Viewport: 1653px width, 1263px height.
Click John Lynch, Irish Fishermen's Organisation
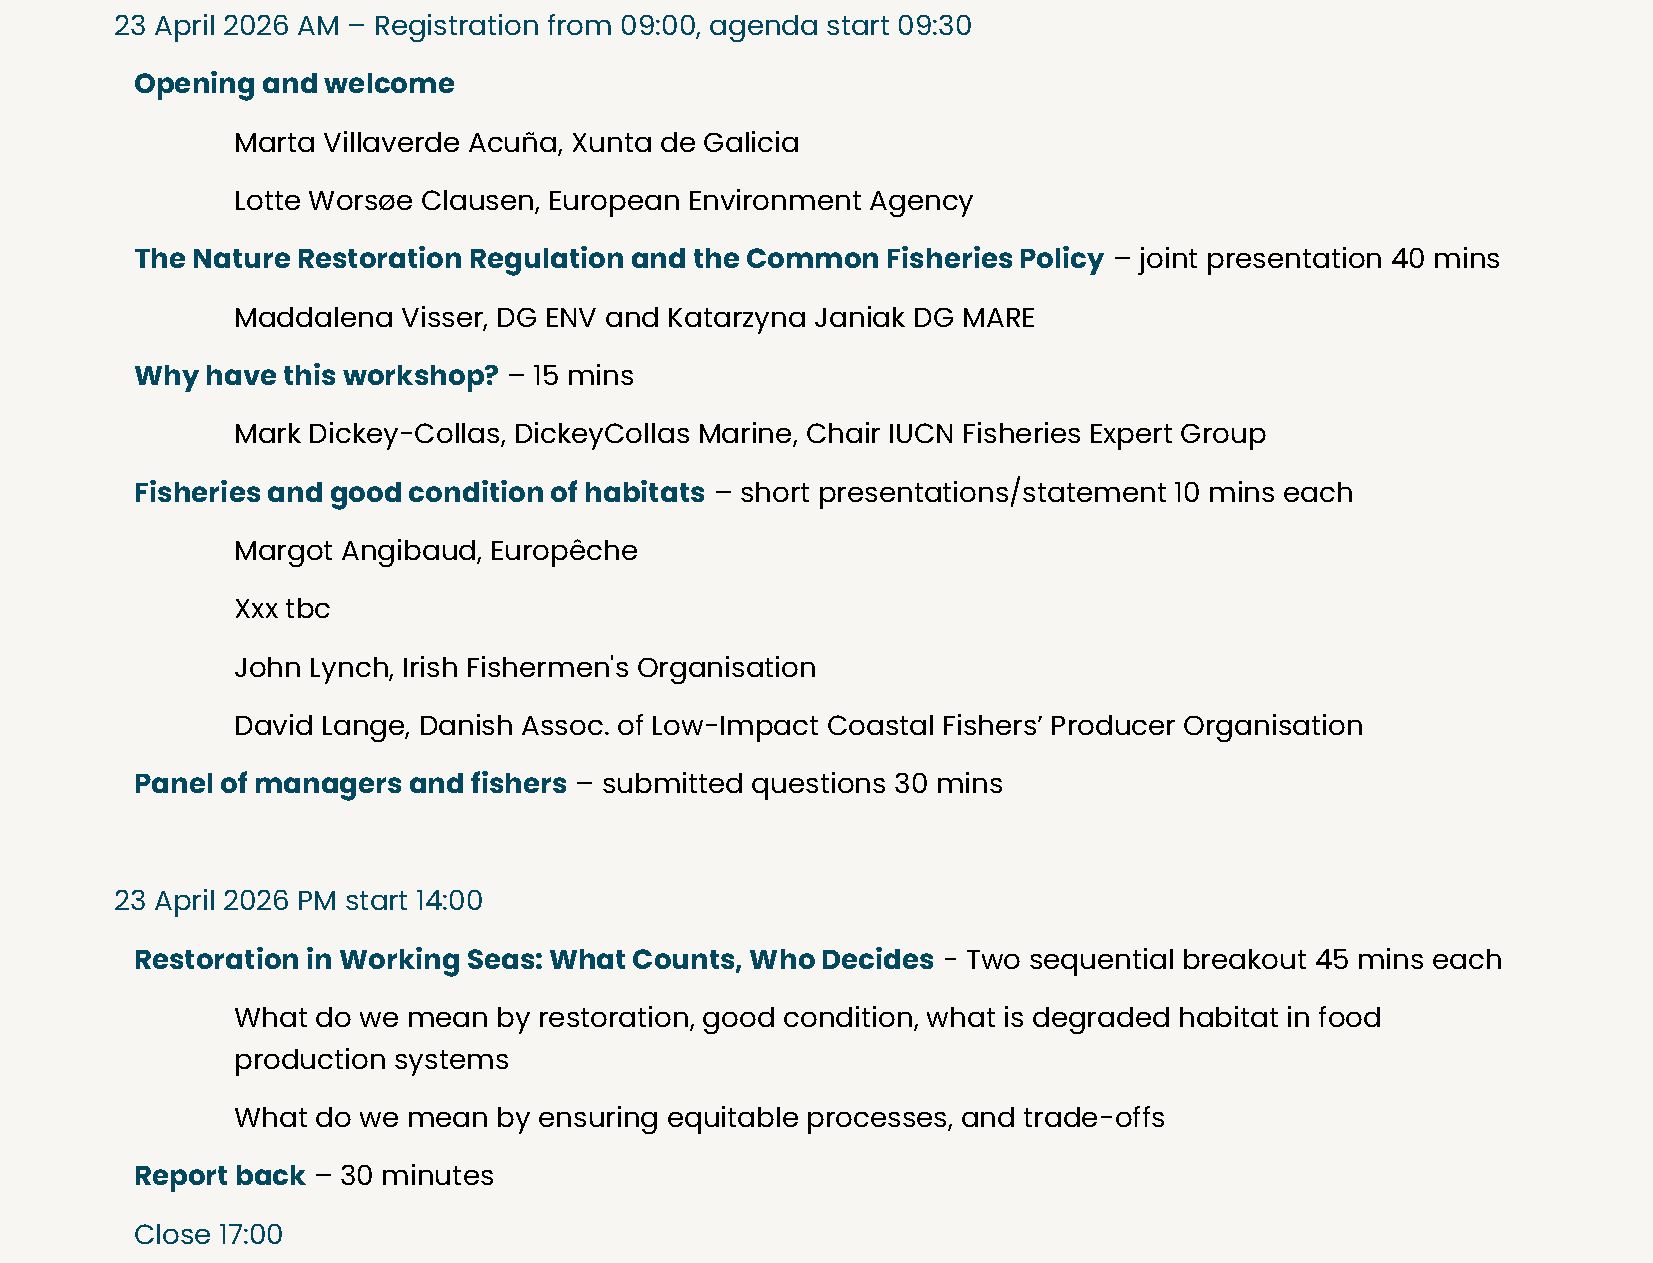pyautogui.click(x=524, y=668)
